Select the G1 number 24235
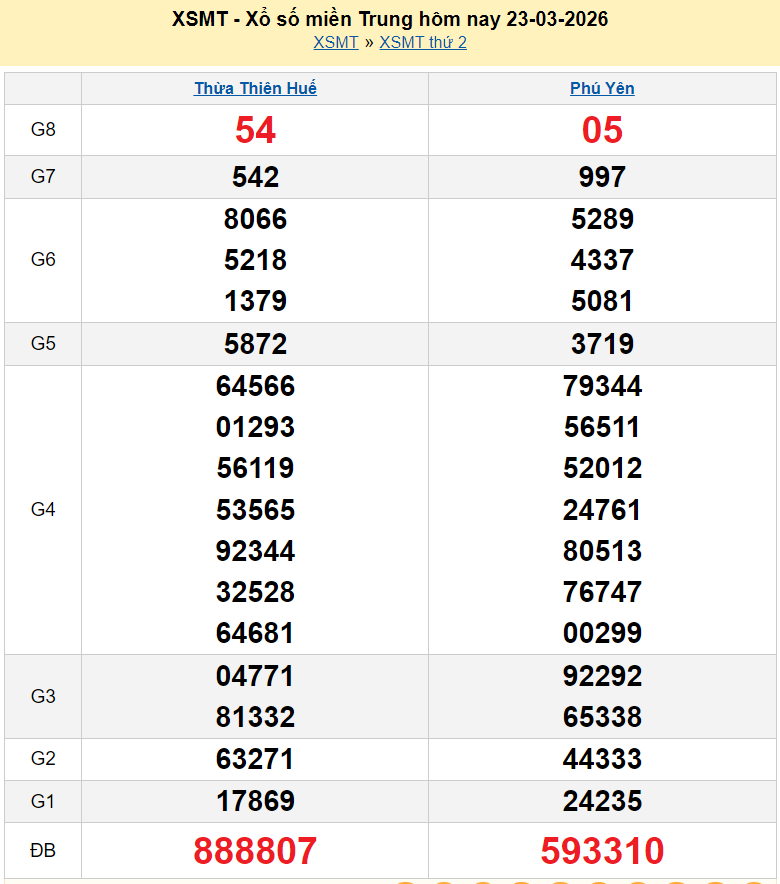780x884 pixels. tap(602, 801)
